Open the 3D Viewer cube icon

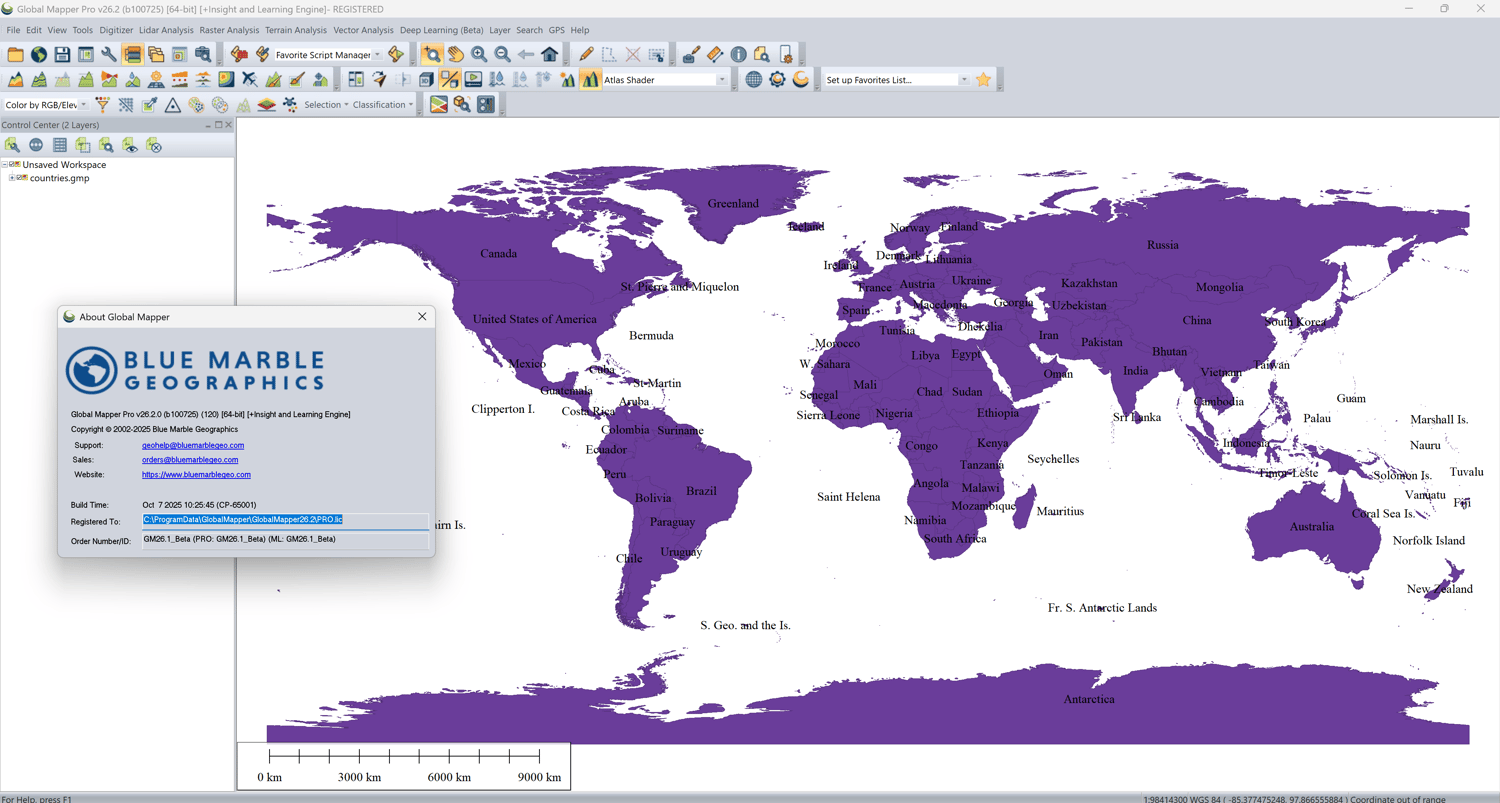[x=426, y=80]
